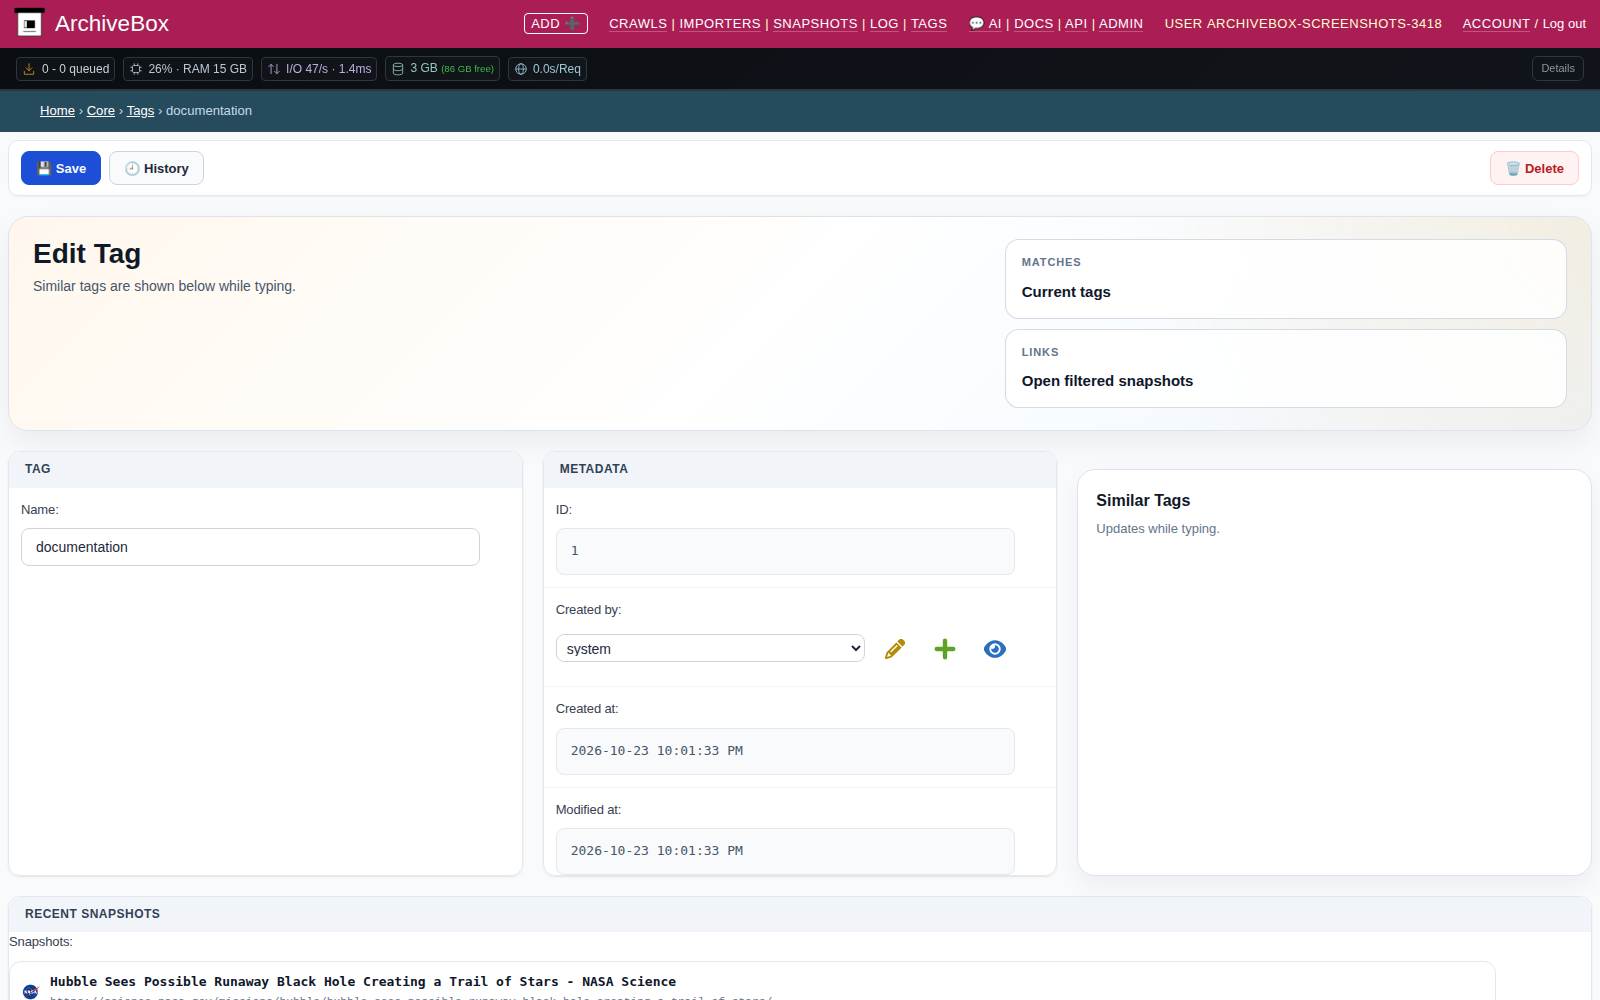Screen dimensions: 1600x1000
Task: Click the Name input field
Action: pyautogui.click(x=250, y=547)
